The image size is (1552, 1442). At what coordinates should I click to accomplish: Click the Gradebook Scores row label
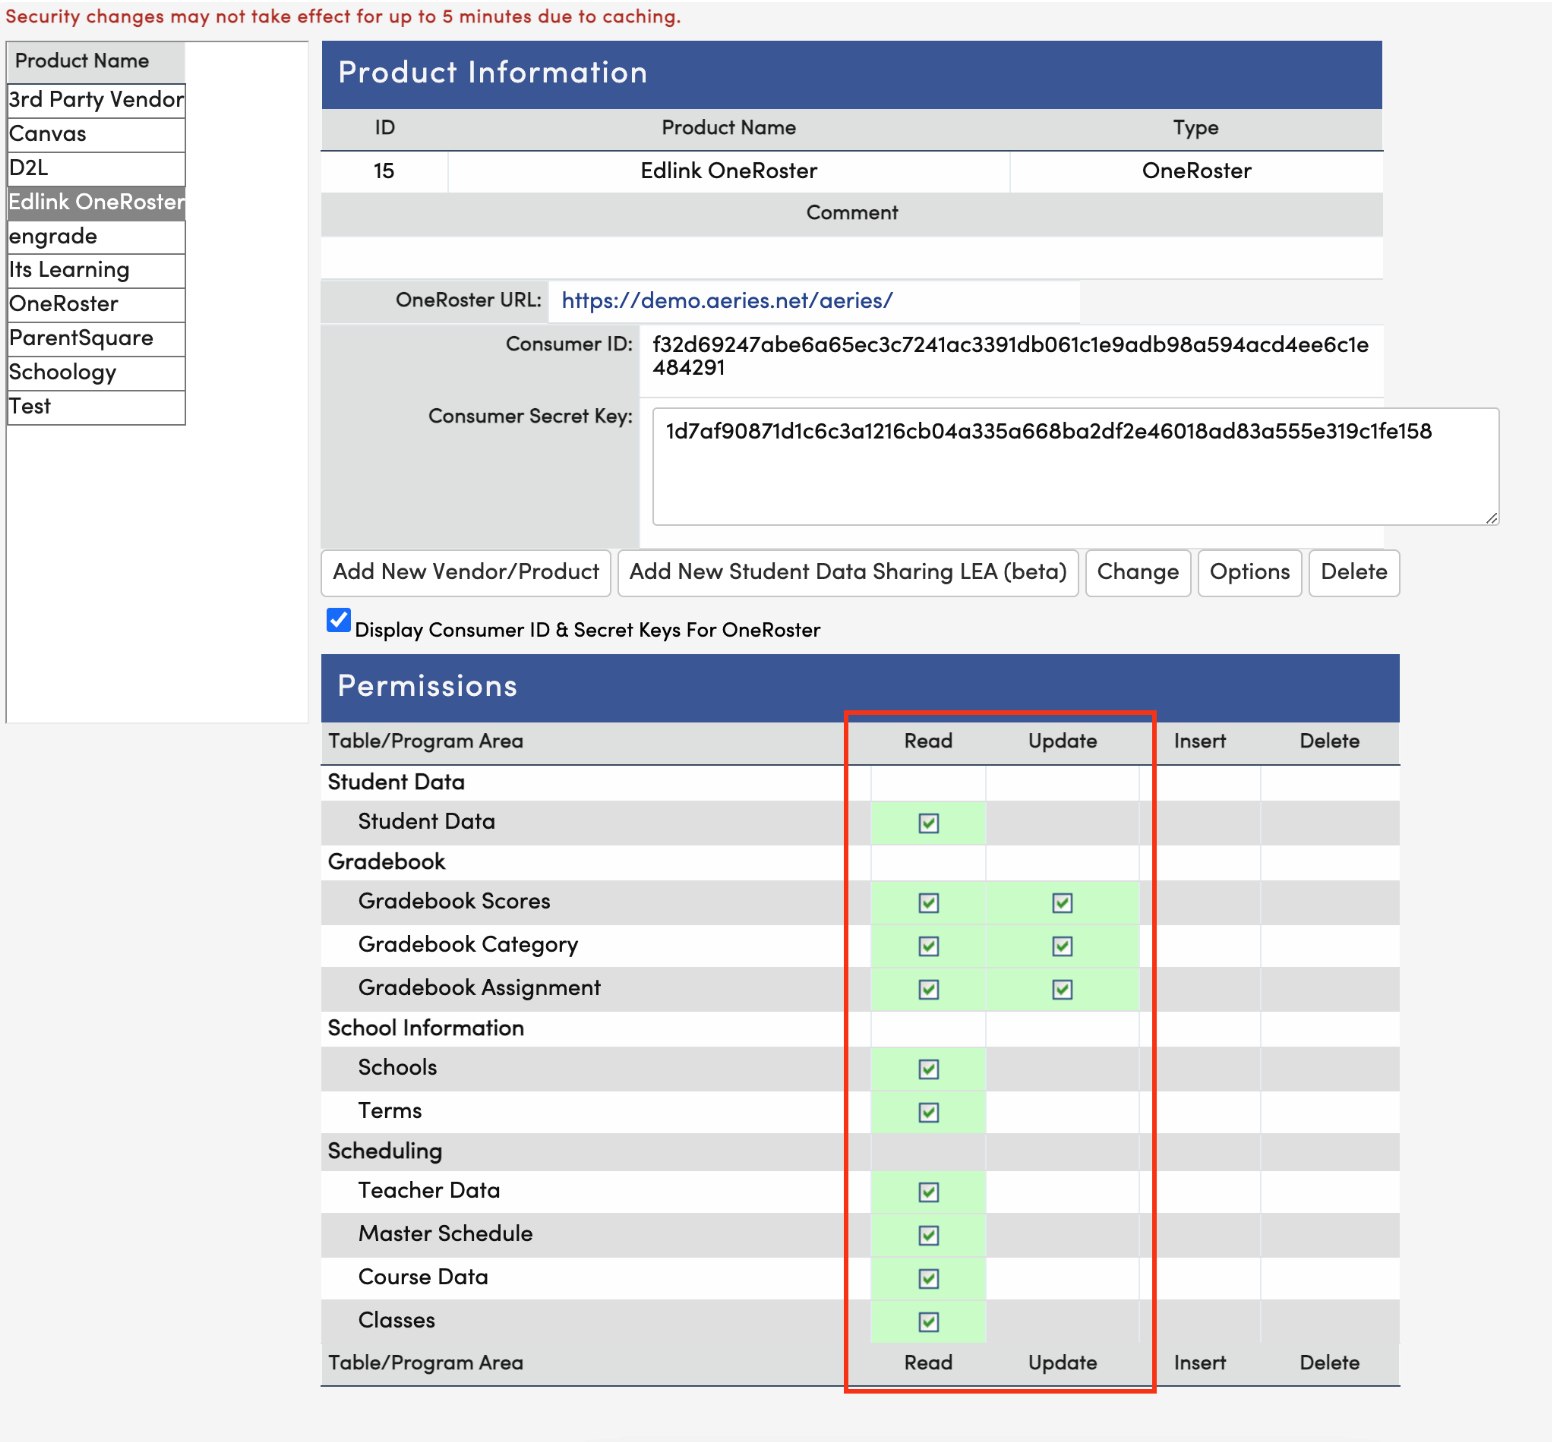[454, 902]
